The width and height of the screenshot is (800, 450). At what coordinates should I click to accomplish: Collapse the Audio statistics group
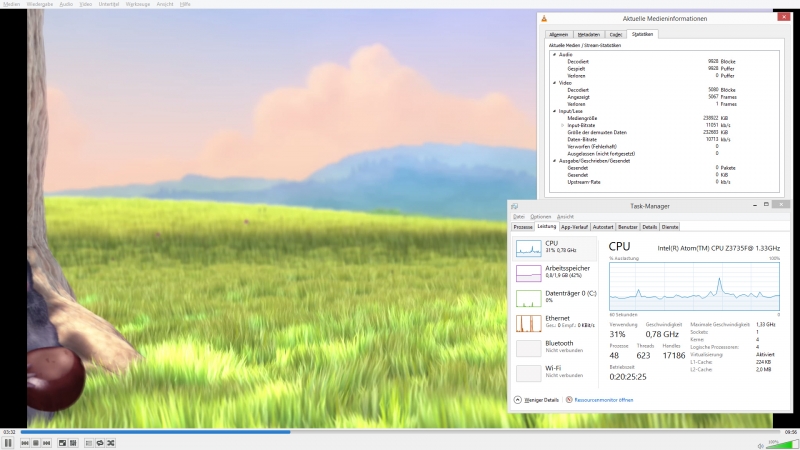pos(555,55)
